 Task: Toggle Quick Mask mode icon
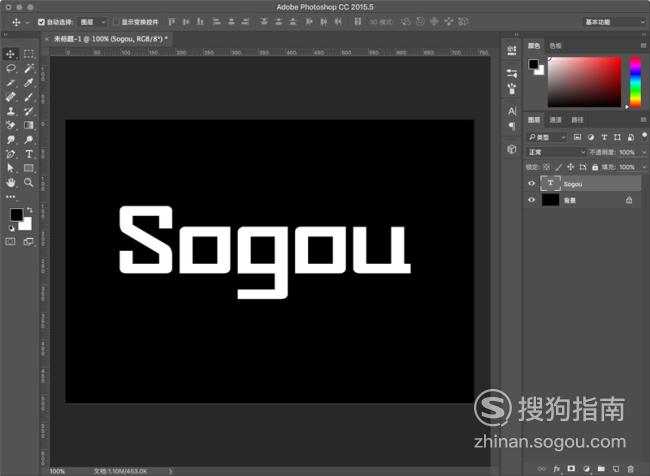[x=10, y=242]
